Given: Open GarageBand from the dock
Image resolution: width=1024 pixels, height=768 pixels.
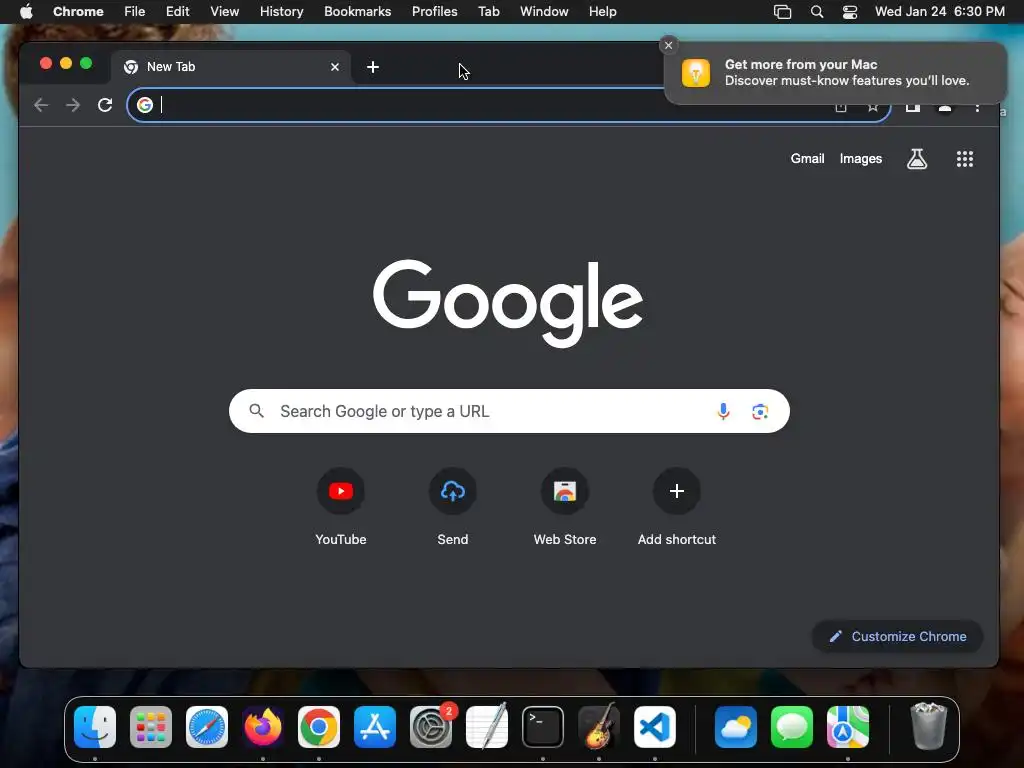Looking at the screenshot, I should 599,727.
